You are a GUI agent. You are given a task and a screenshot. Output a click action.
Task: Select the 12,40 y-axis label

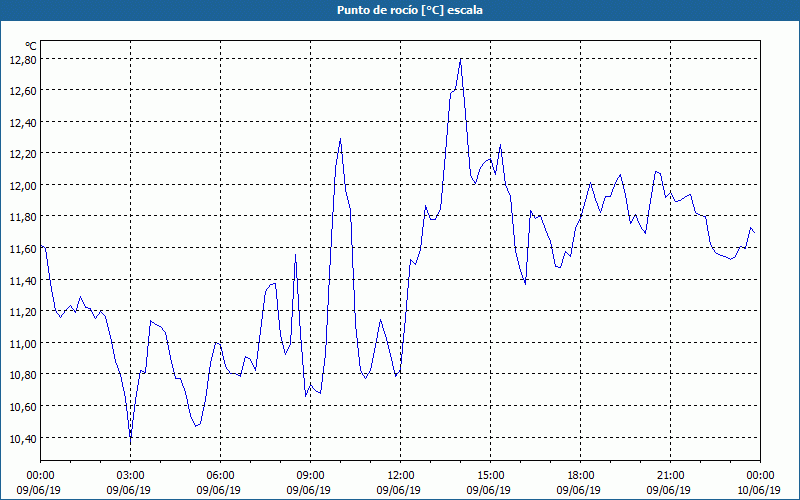pos(23,122)
